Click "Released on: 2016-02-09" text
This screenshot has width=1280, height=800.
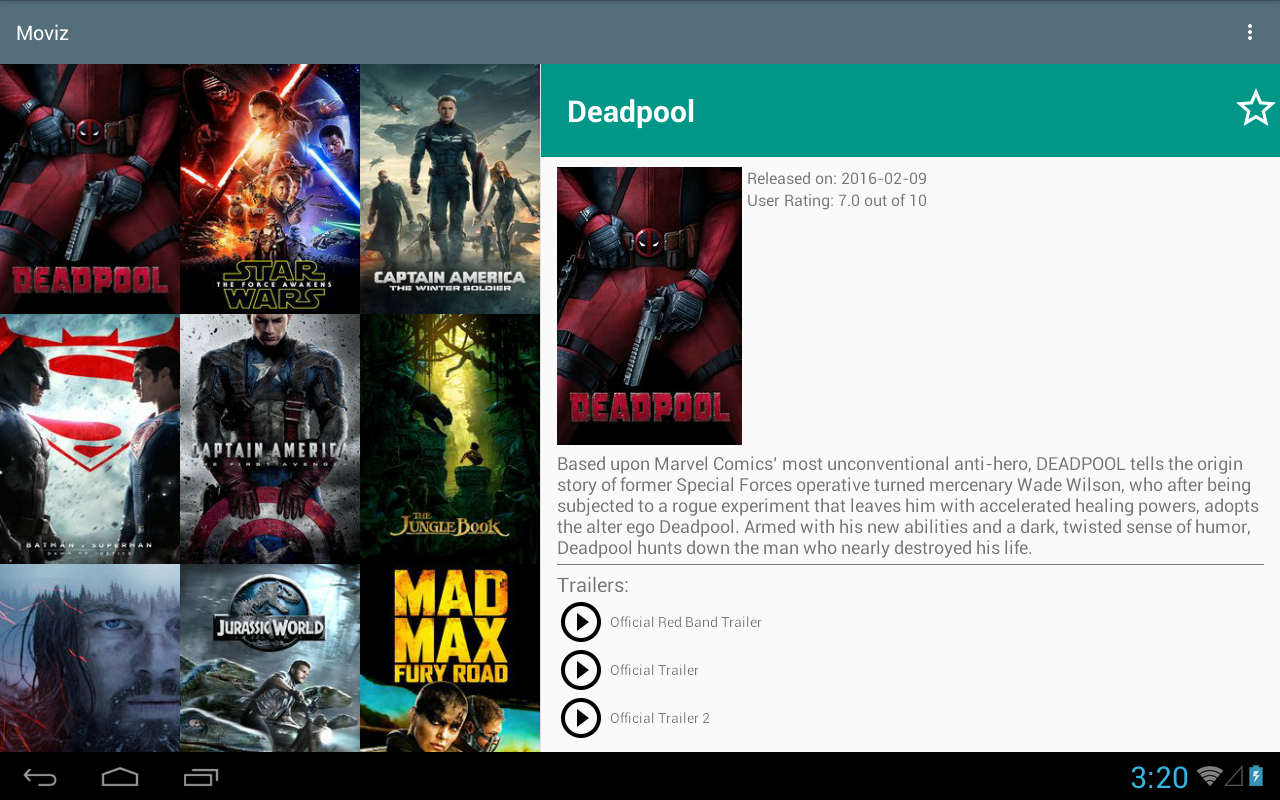click(837, 179)
